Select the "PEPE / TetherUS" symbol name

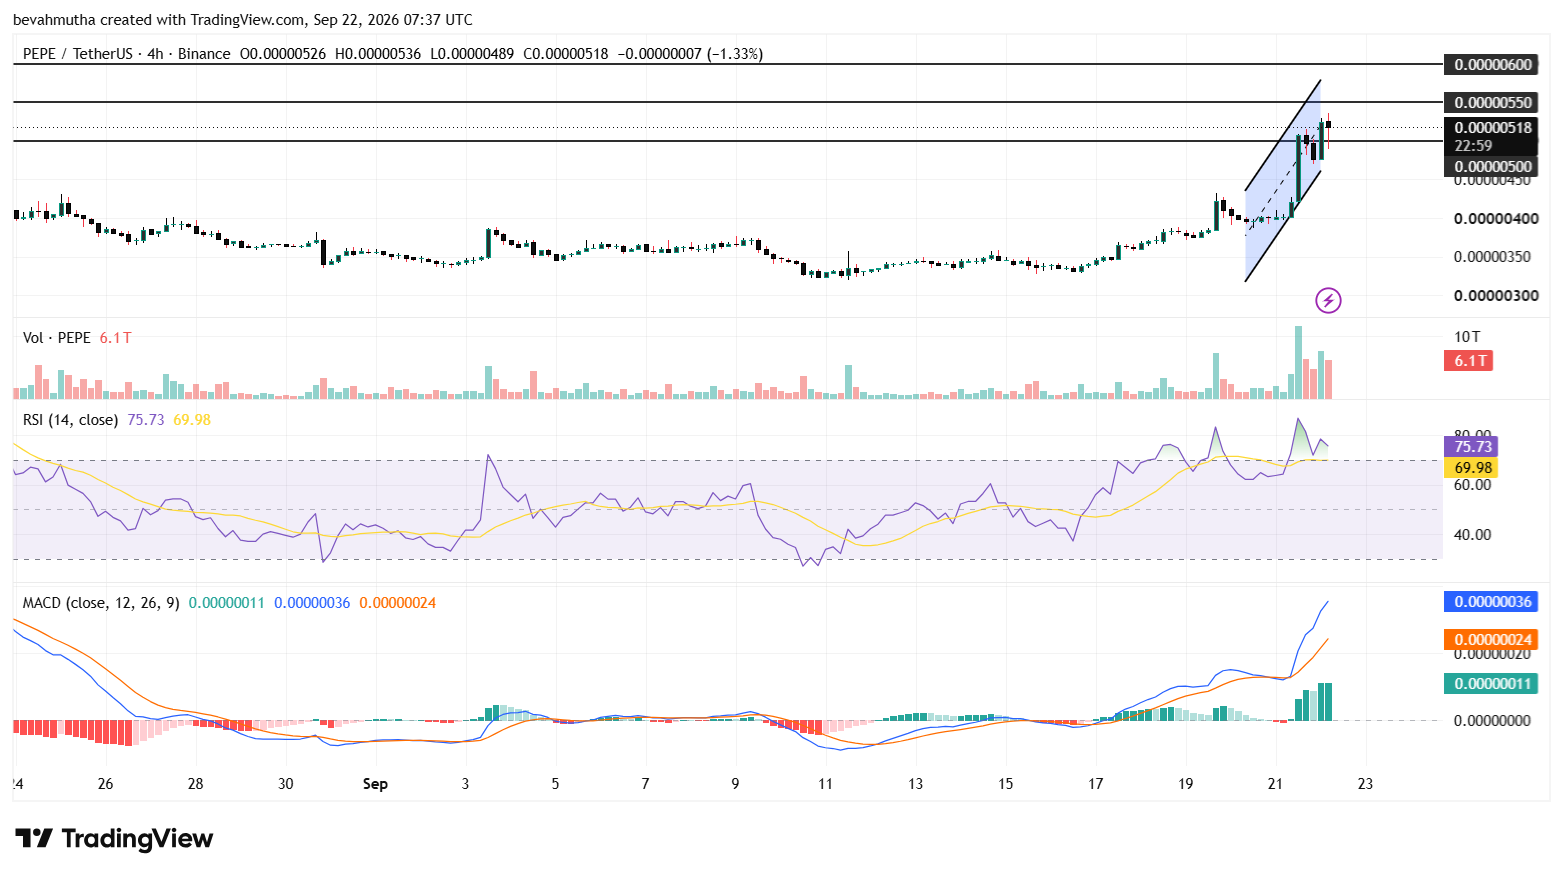pos(77,54)
